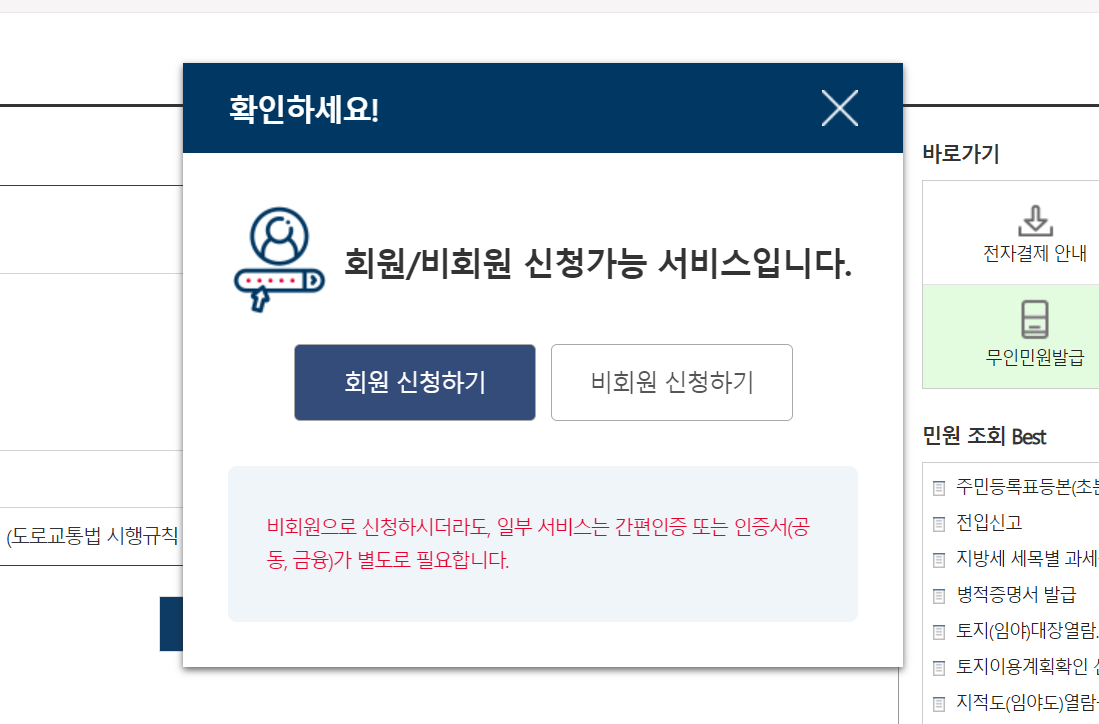Open the 전입신고 link
The height and width of the screenshot is (724, 1099).
(989, 522)
